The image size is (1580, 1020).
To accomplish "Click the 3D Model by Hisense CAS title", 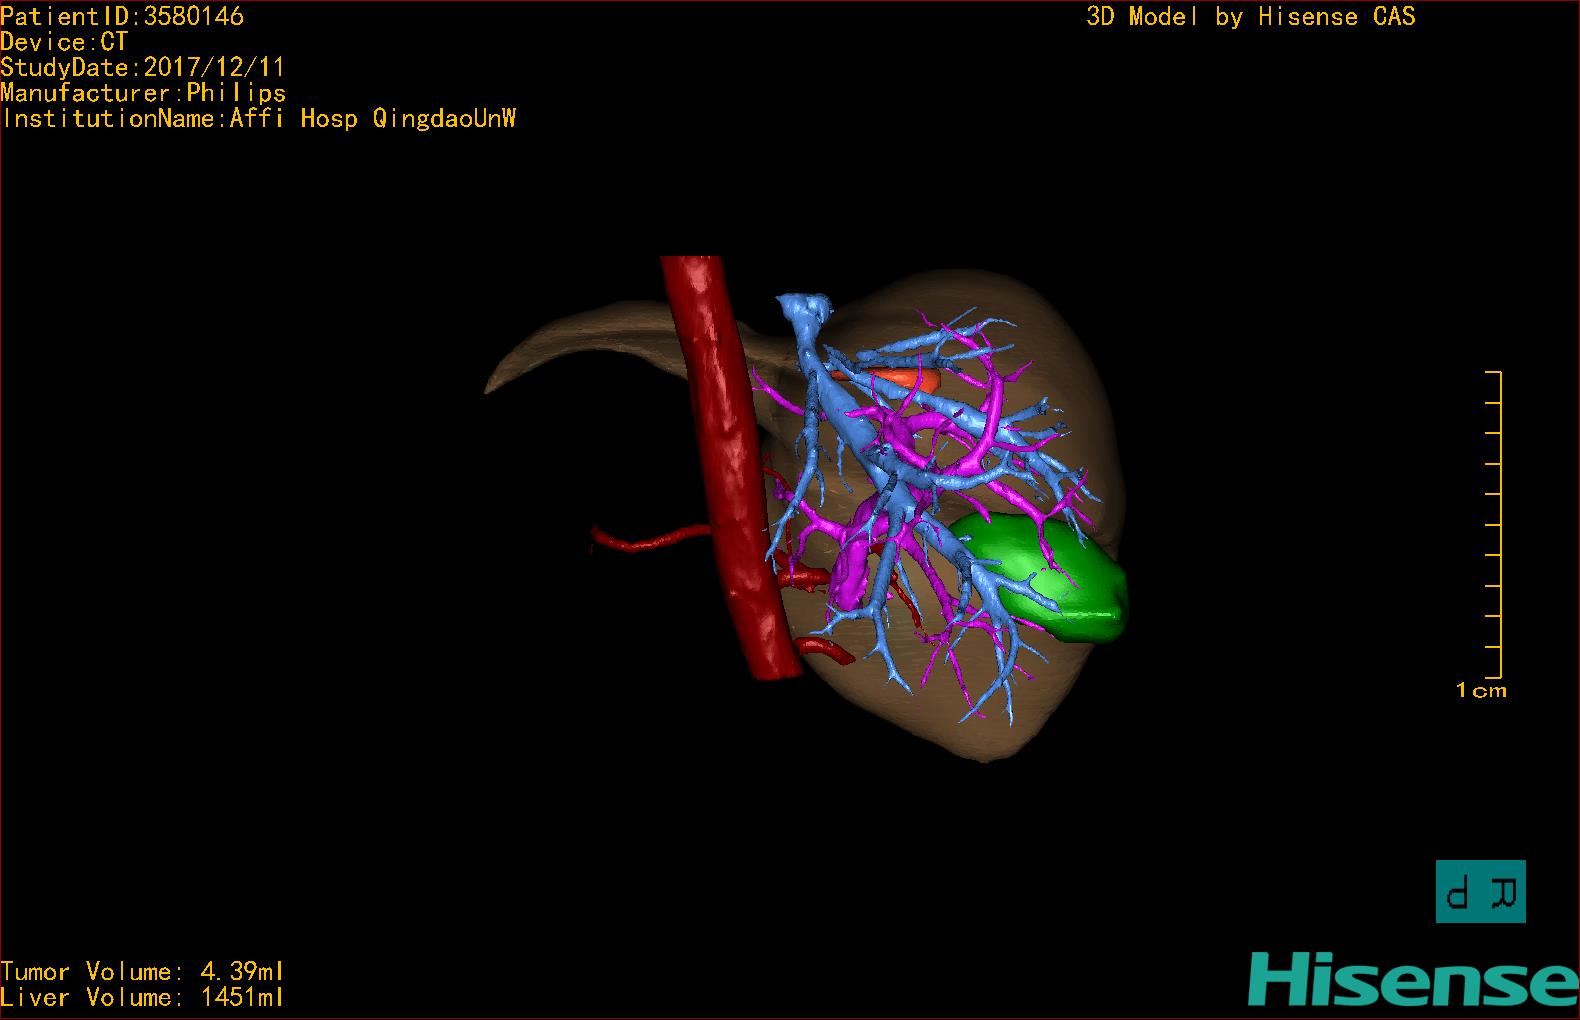I will coord(1251,17).
